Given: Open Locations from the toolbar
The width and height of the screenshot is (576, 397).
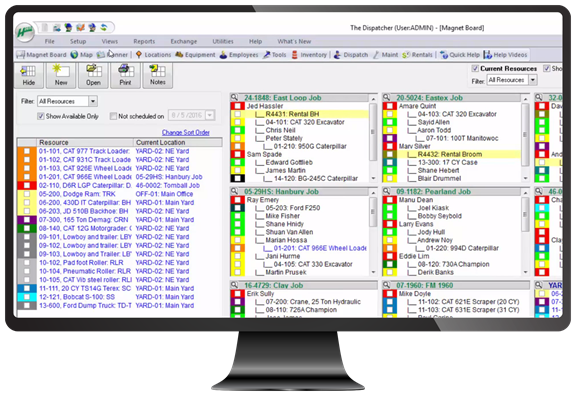Looking at the screenshot, I should pos(153,55).
